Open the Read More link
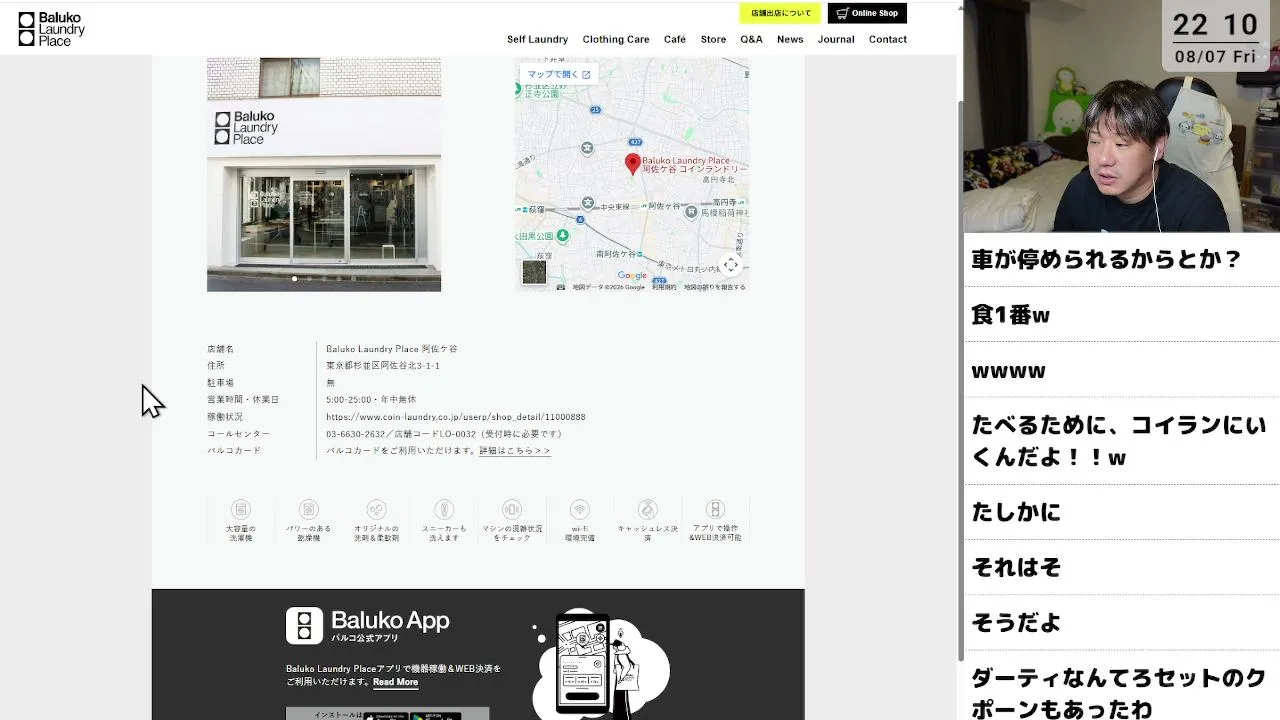1280x720 pixels. [395, 682]
